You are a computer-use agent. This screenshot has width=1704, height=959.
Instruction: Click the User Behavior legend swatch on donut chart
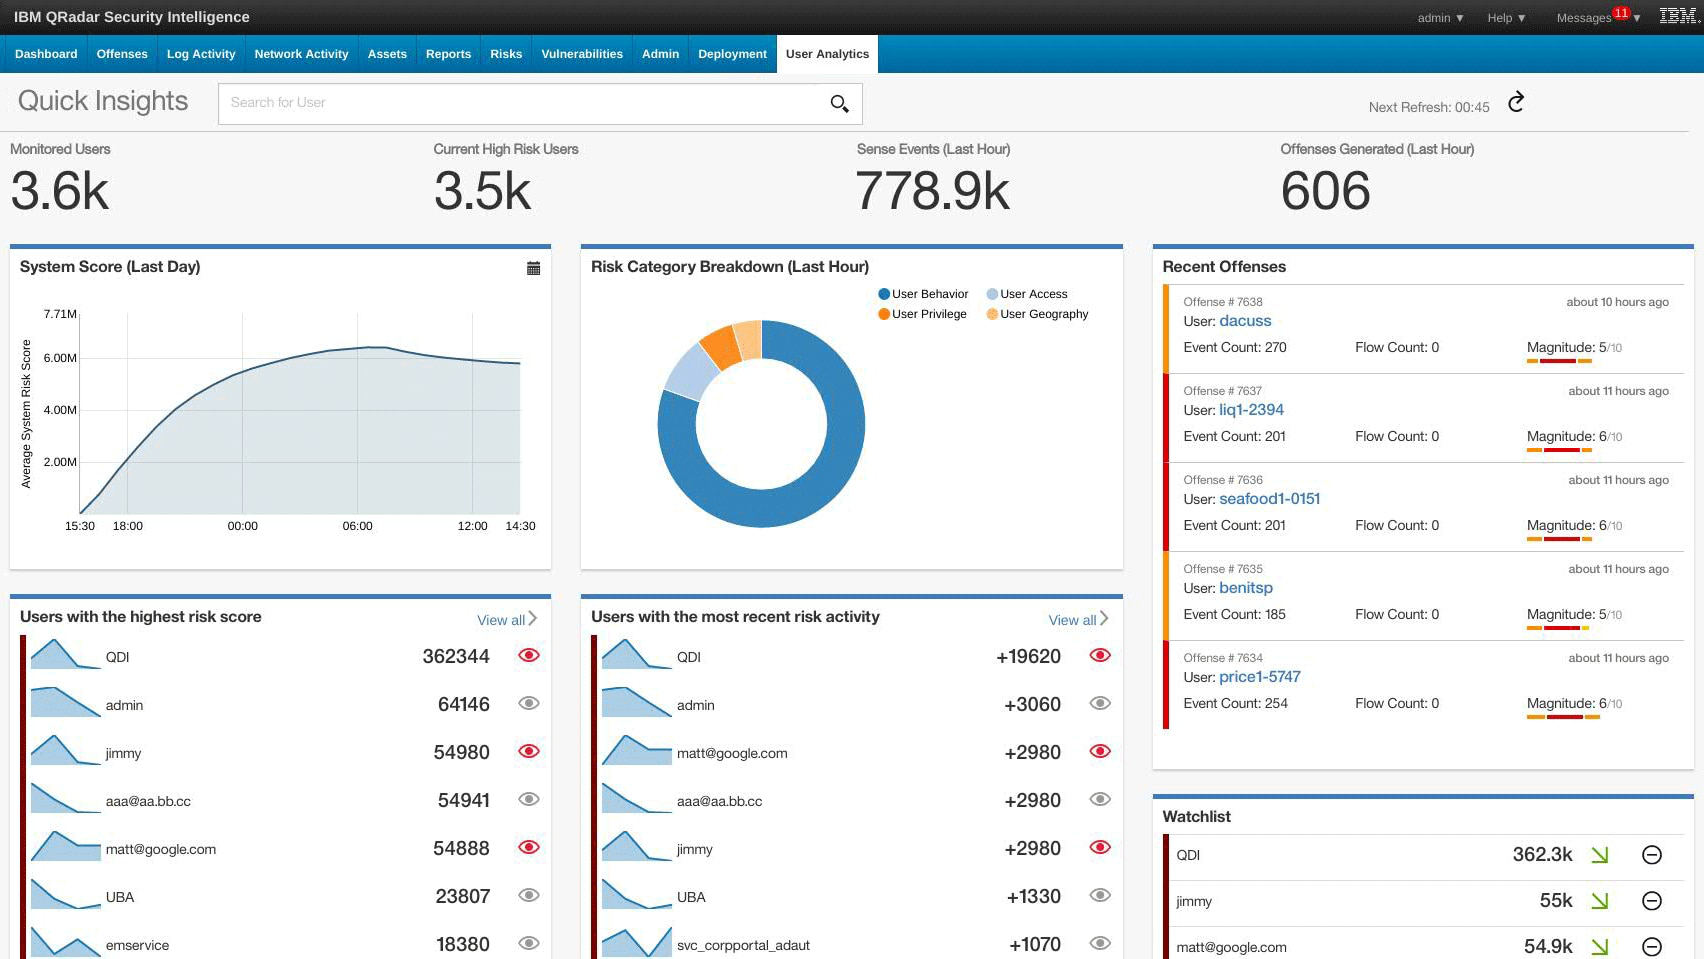pyautogui.click(x=882, y=294)
